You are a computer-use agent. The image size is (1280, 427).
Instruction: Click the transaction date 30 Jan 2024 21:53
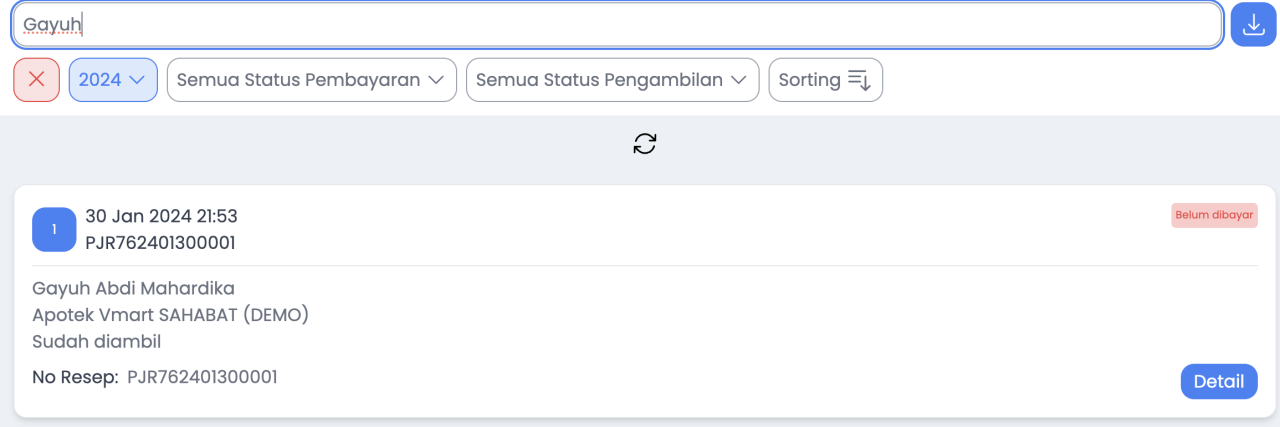(x=161, y=216)
